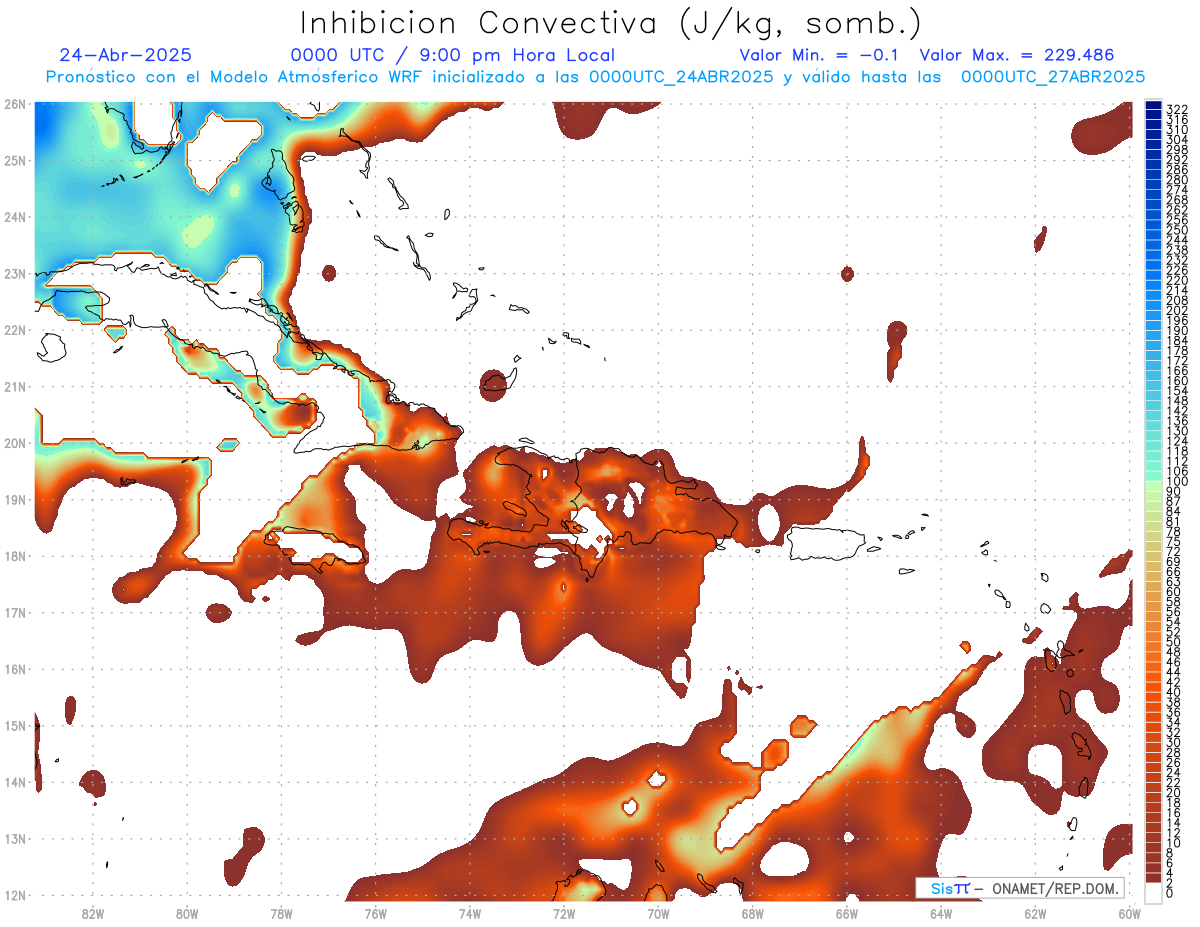Image resolution: width=1200 pixels, height=927 pixels.
Task: Click the "60W" longitude label
Action: click(1129, 913)
